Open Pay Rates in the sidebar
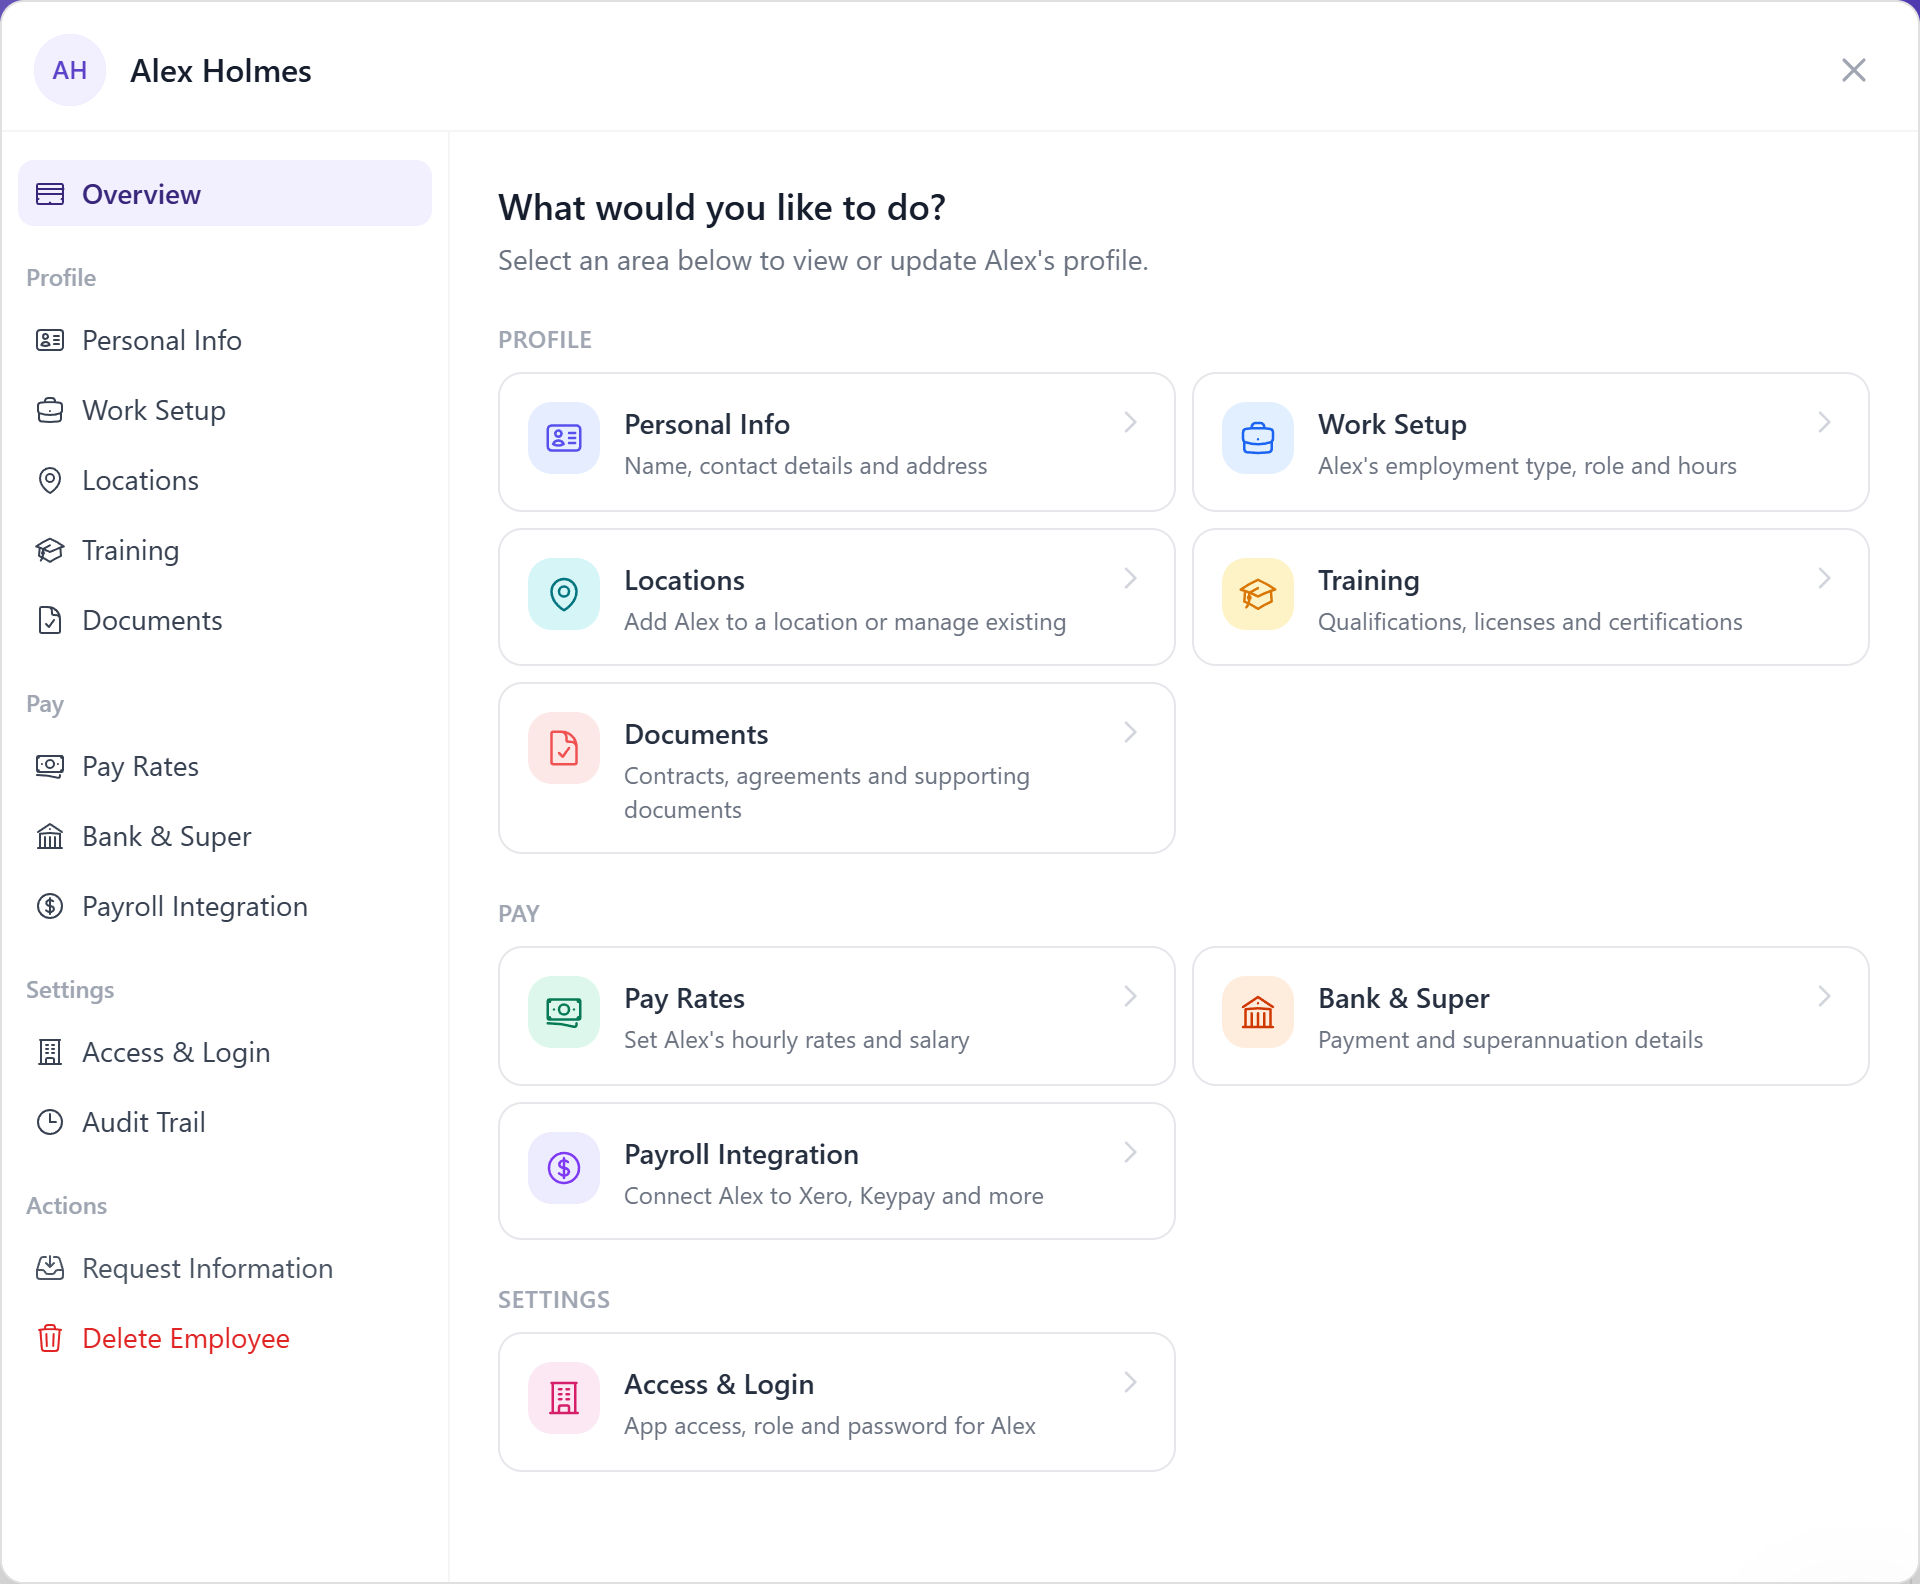 click(x=225, y=766)
